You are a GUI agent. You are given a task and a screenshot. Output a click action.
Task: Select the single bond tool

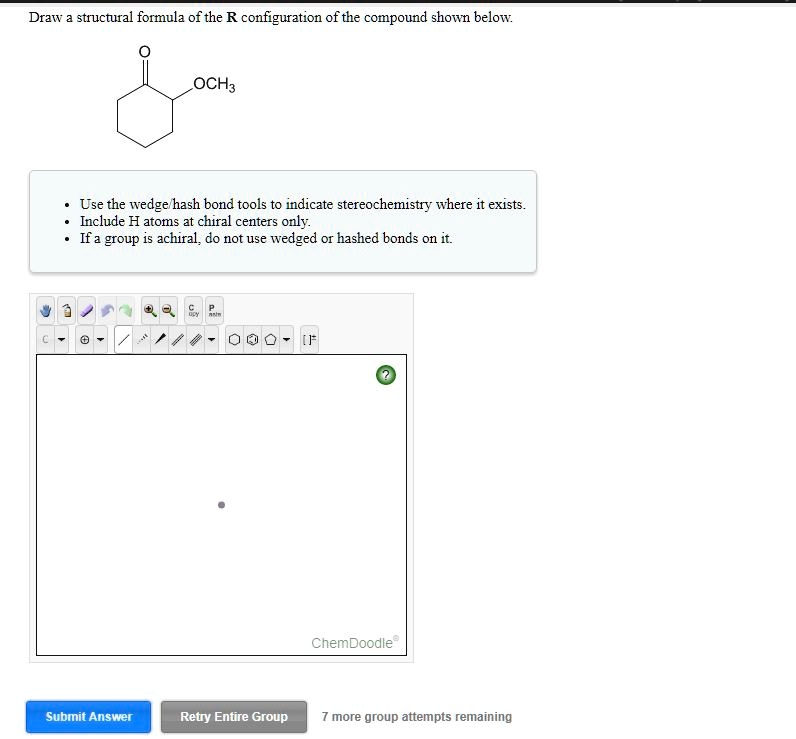124,339
